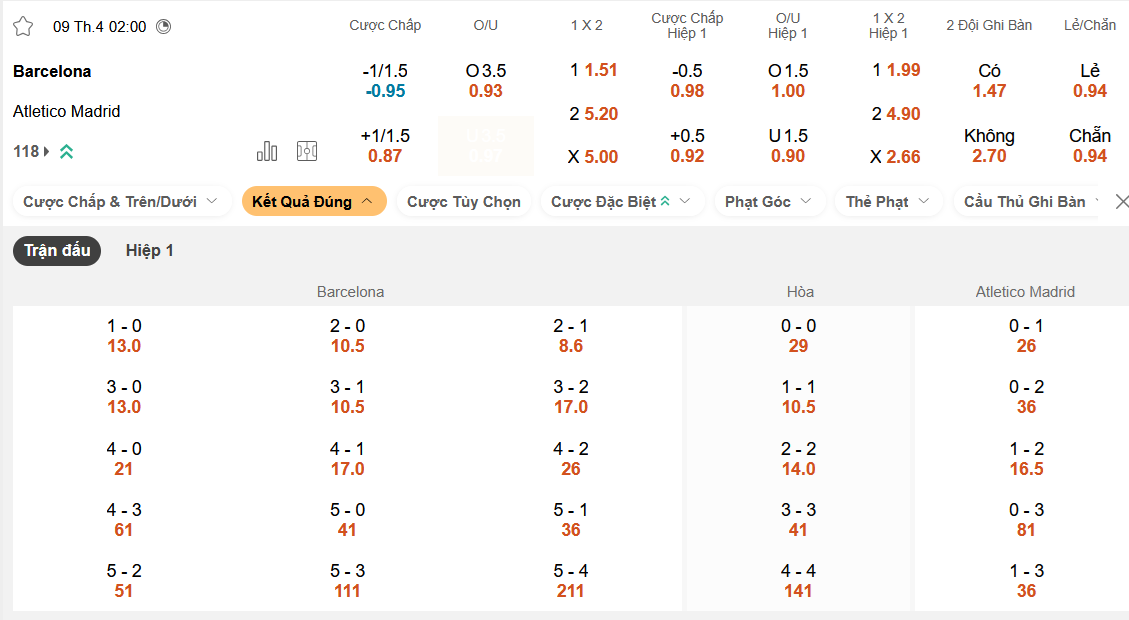Click the green double-chevron collapse icon
The height and width of the screenshot is (620, 1129).
coord(66,152)
